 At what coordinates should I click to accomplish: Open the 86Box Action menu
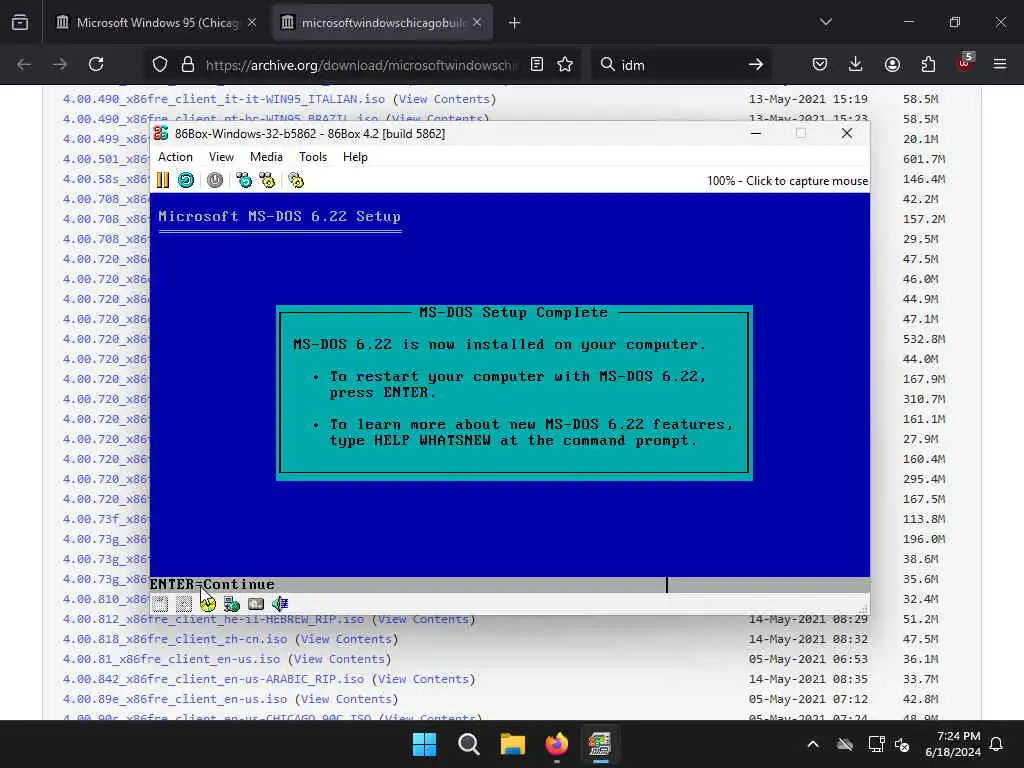(175, 157)
